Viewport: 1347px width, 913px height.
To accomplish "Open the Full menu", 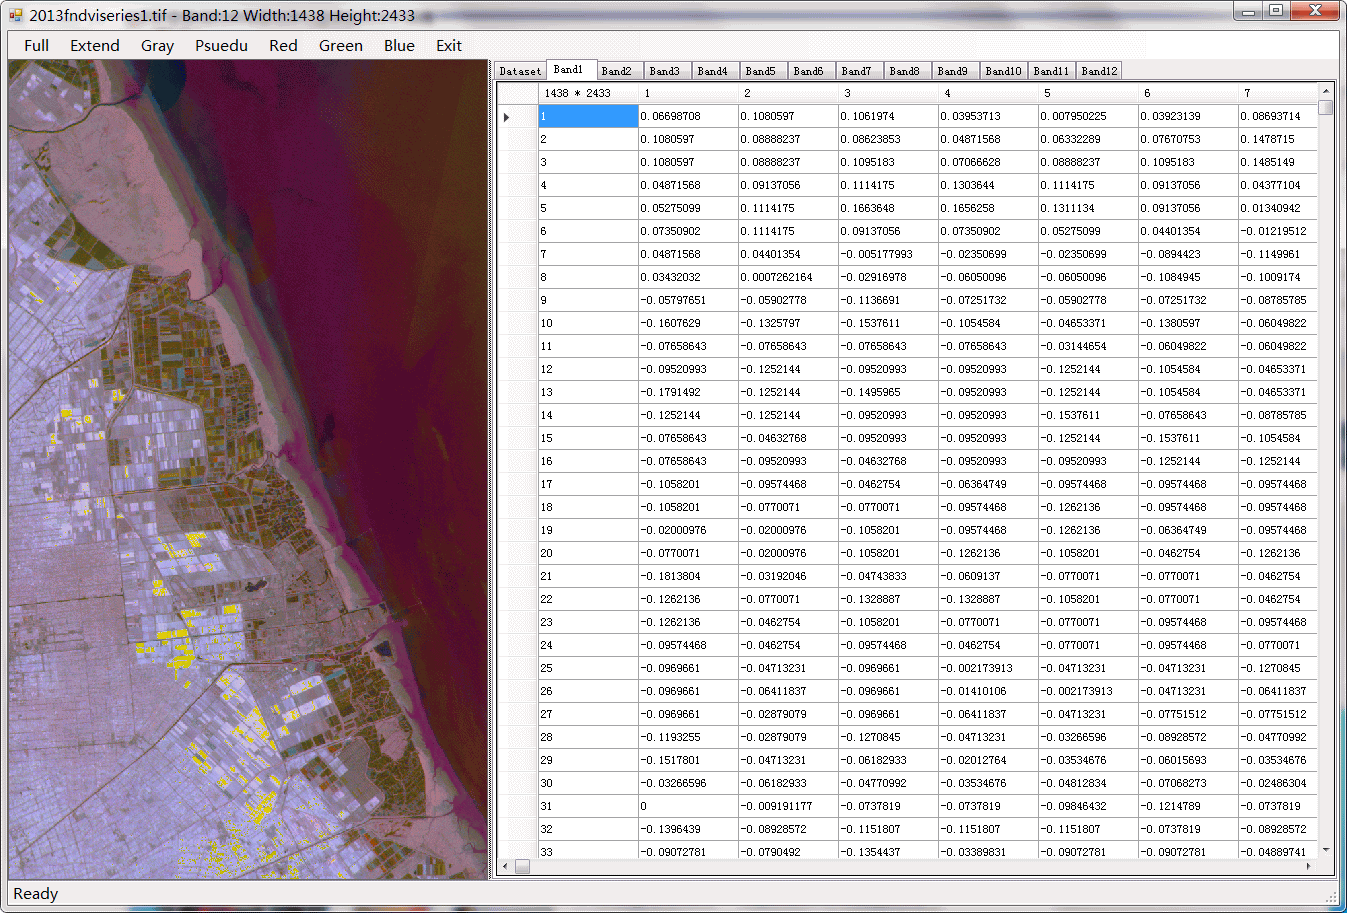I will [x=36, y=46].
